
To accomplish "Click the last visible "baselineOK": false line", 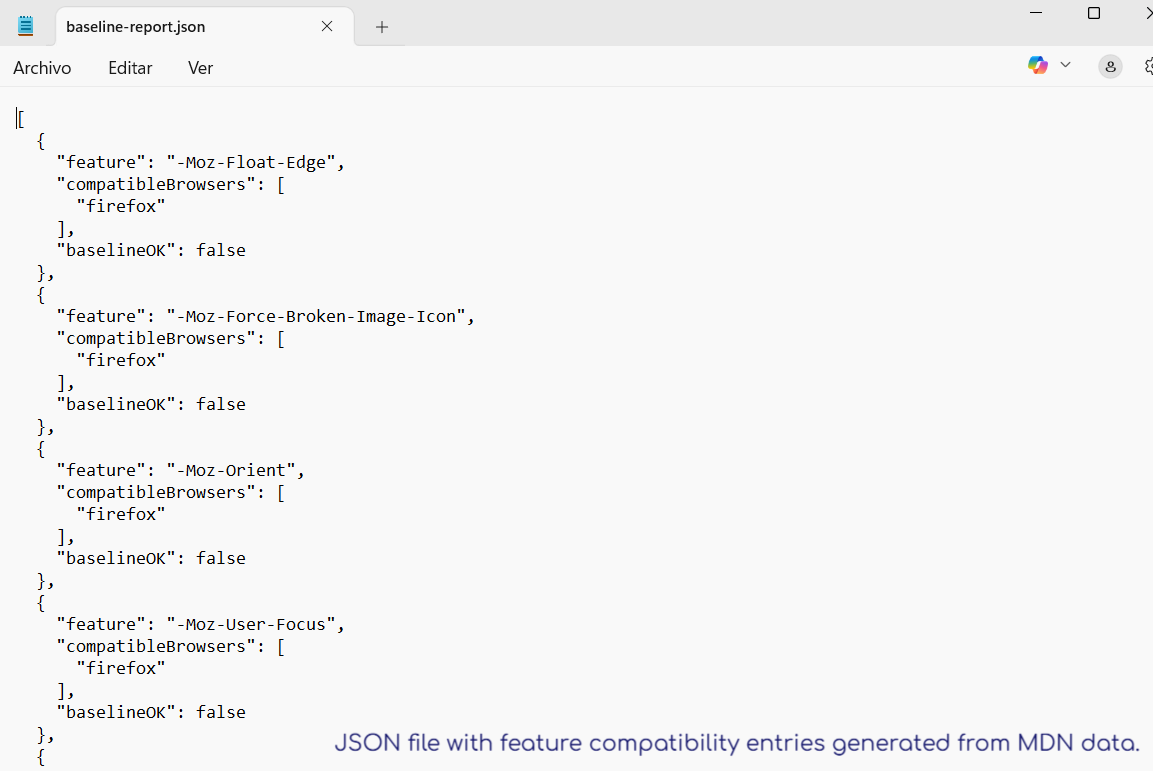I will pyautogui.click(x=150, y=712).
